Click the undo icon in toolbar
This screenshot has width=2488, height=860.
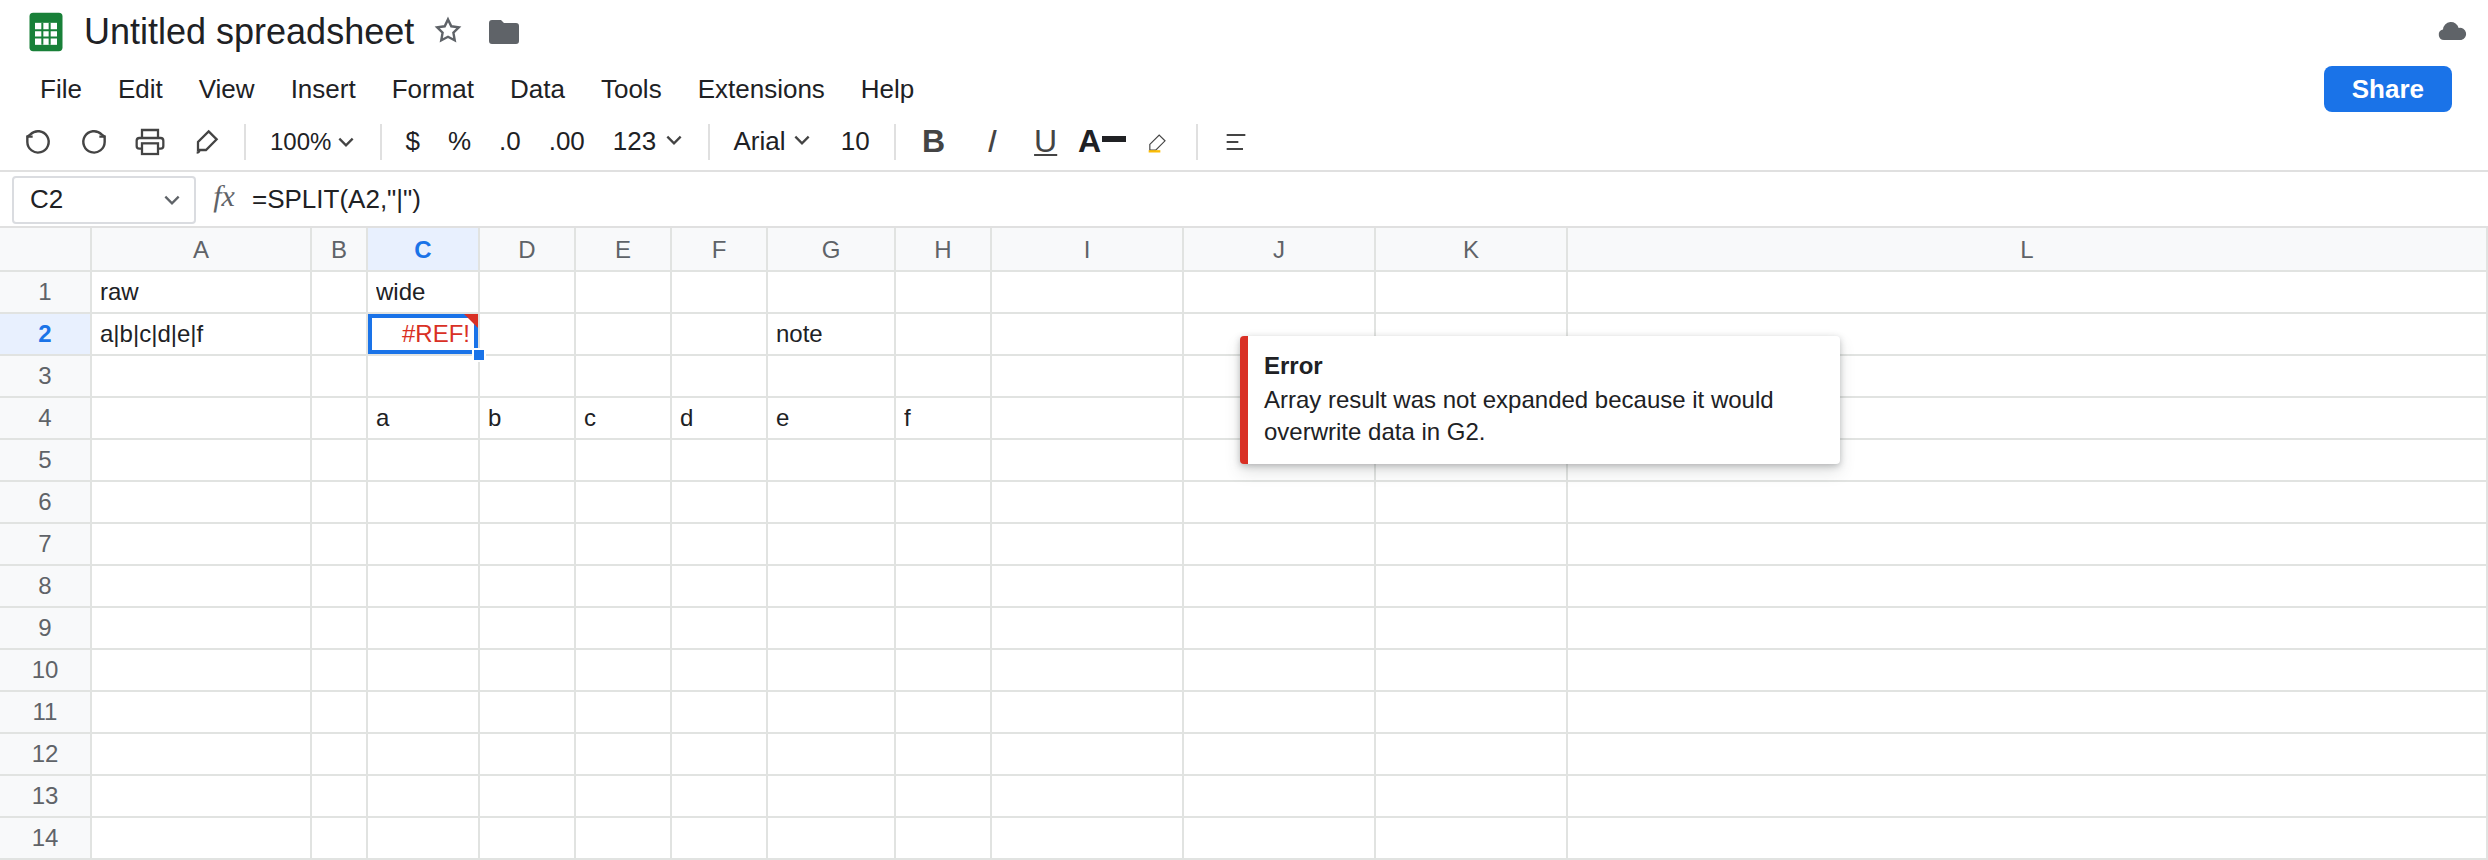38,142
